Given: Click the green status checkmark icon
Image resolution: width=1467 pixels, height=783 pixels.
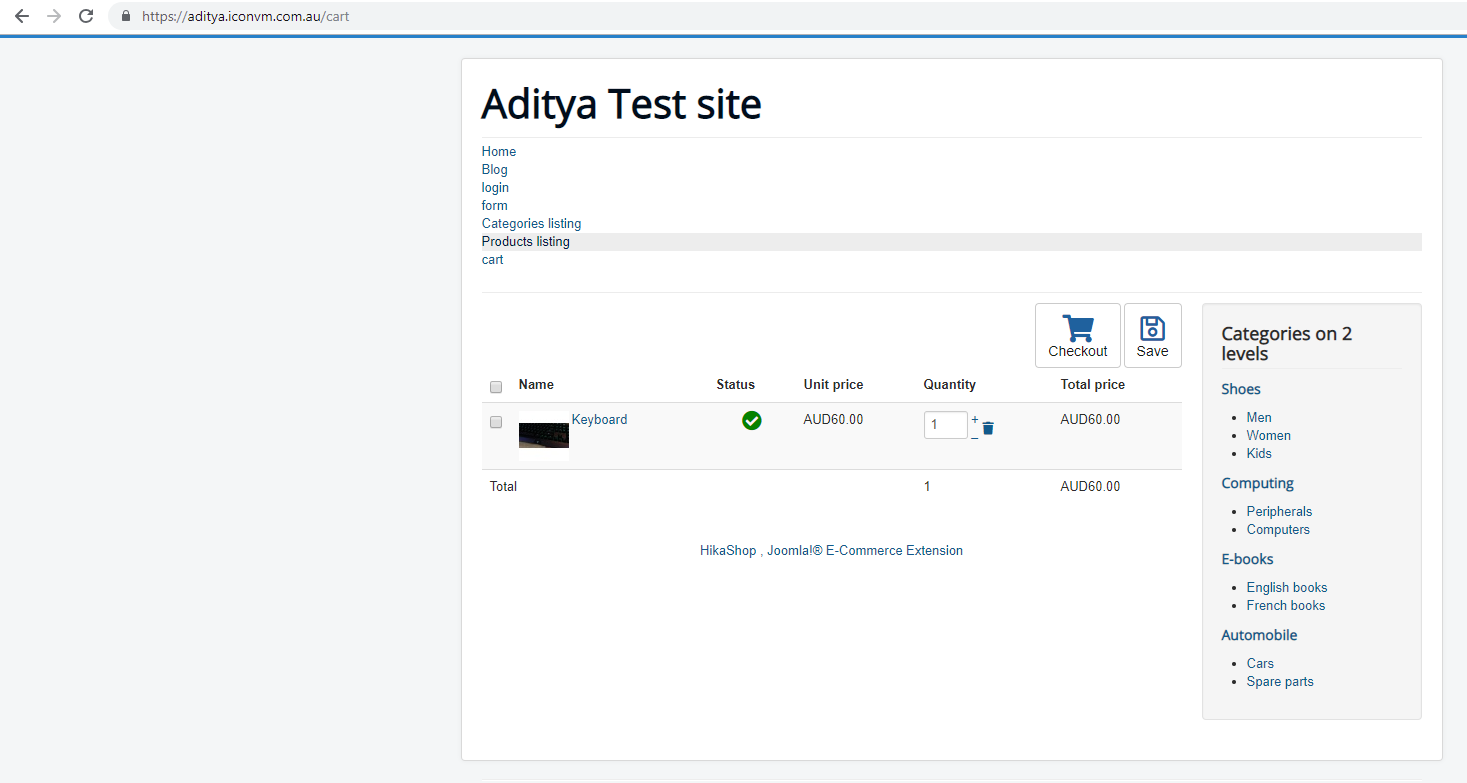Looking at the screenshot, I should (x=752, y=421).
